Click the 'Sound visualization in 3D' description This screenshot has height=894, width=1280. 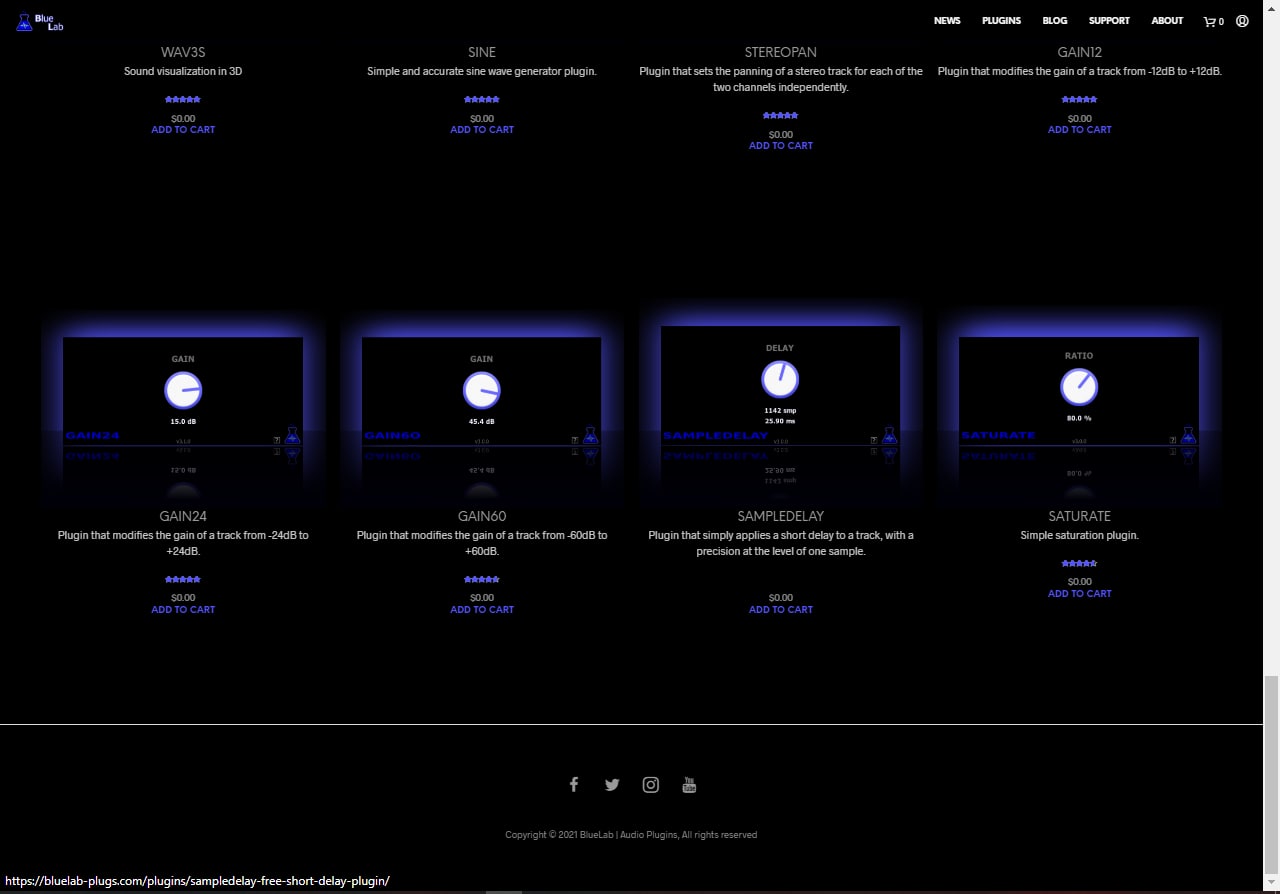pyautogui.click(x=183, y=72)
